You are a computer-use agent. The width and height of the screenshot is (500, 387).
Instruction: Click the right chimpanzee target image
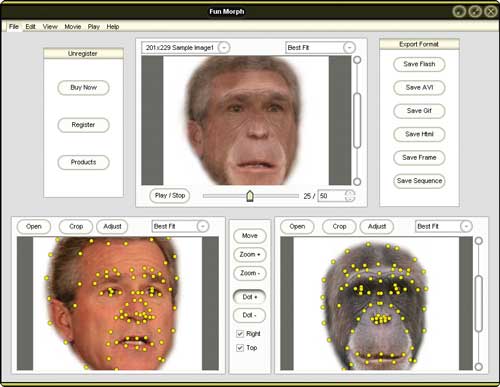click(376, 303)
